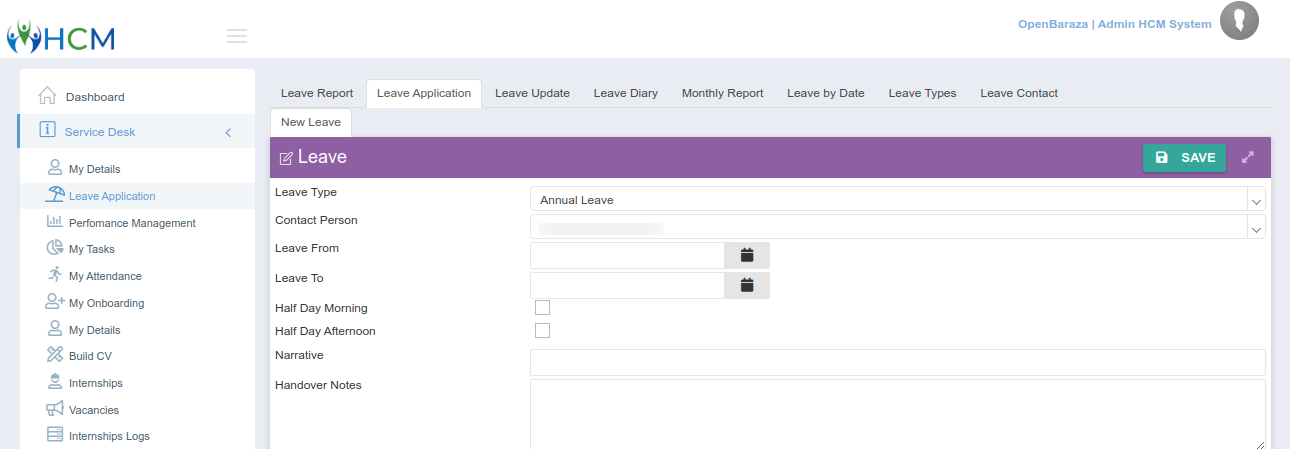Switch to the Leave Update tab
The width and height of the screenshot is (1290, 449).
pyautogui.click(x=532, y=93)
